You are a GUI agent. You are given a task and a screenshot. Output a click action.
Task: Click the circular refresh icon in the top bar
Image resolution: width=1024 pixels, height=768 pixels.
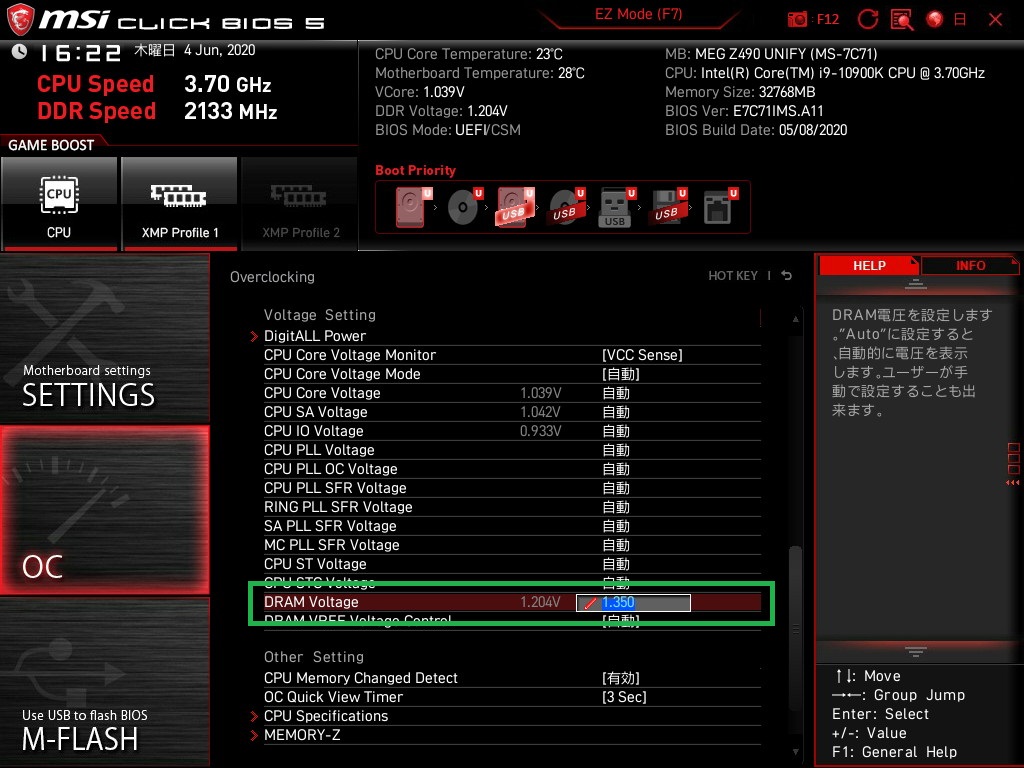pyautogui.click(x=867, y=20)
